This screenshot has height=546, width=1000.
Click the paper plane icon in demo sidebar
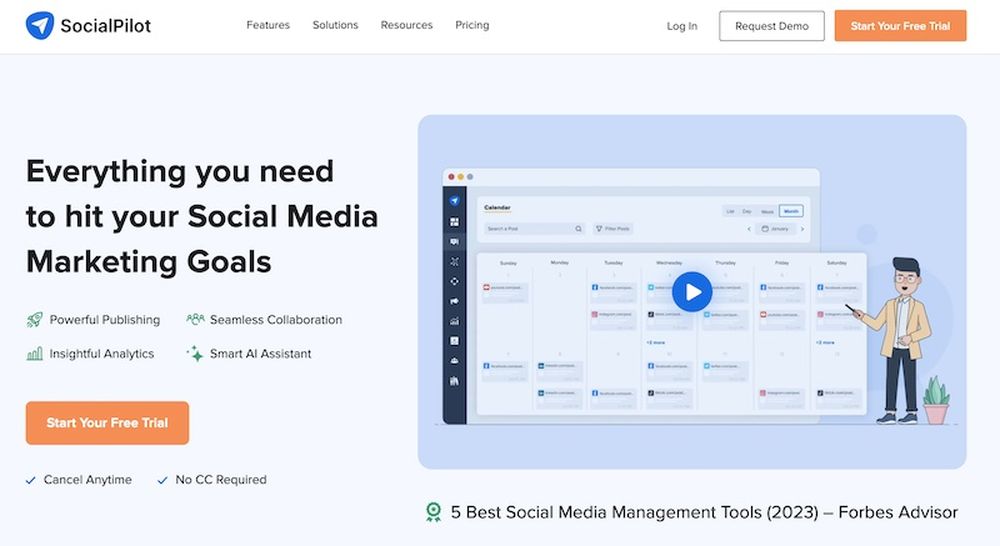point(454,200)
